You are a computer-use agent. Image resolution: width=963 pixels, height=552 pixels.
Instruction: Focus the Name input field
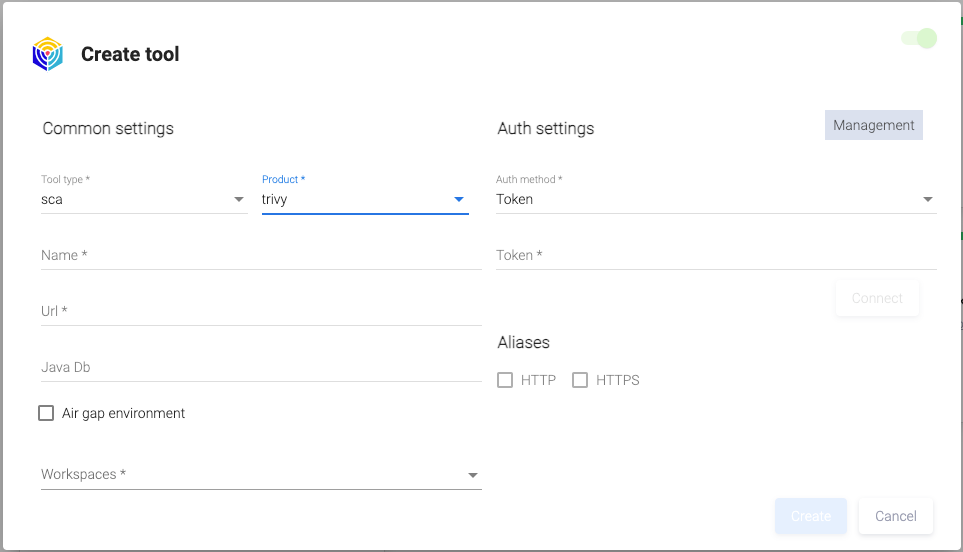(260, 256)
